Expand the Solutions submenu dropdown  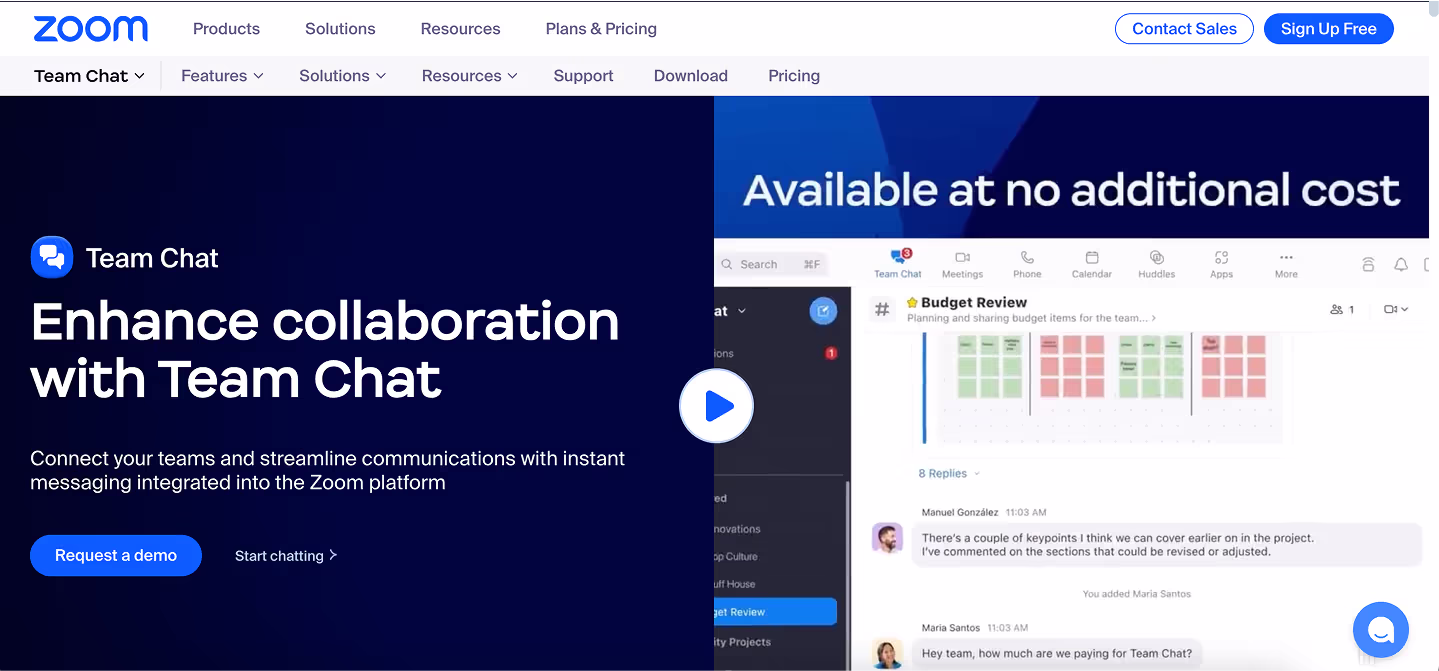click(x=342, y=76)
